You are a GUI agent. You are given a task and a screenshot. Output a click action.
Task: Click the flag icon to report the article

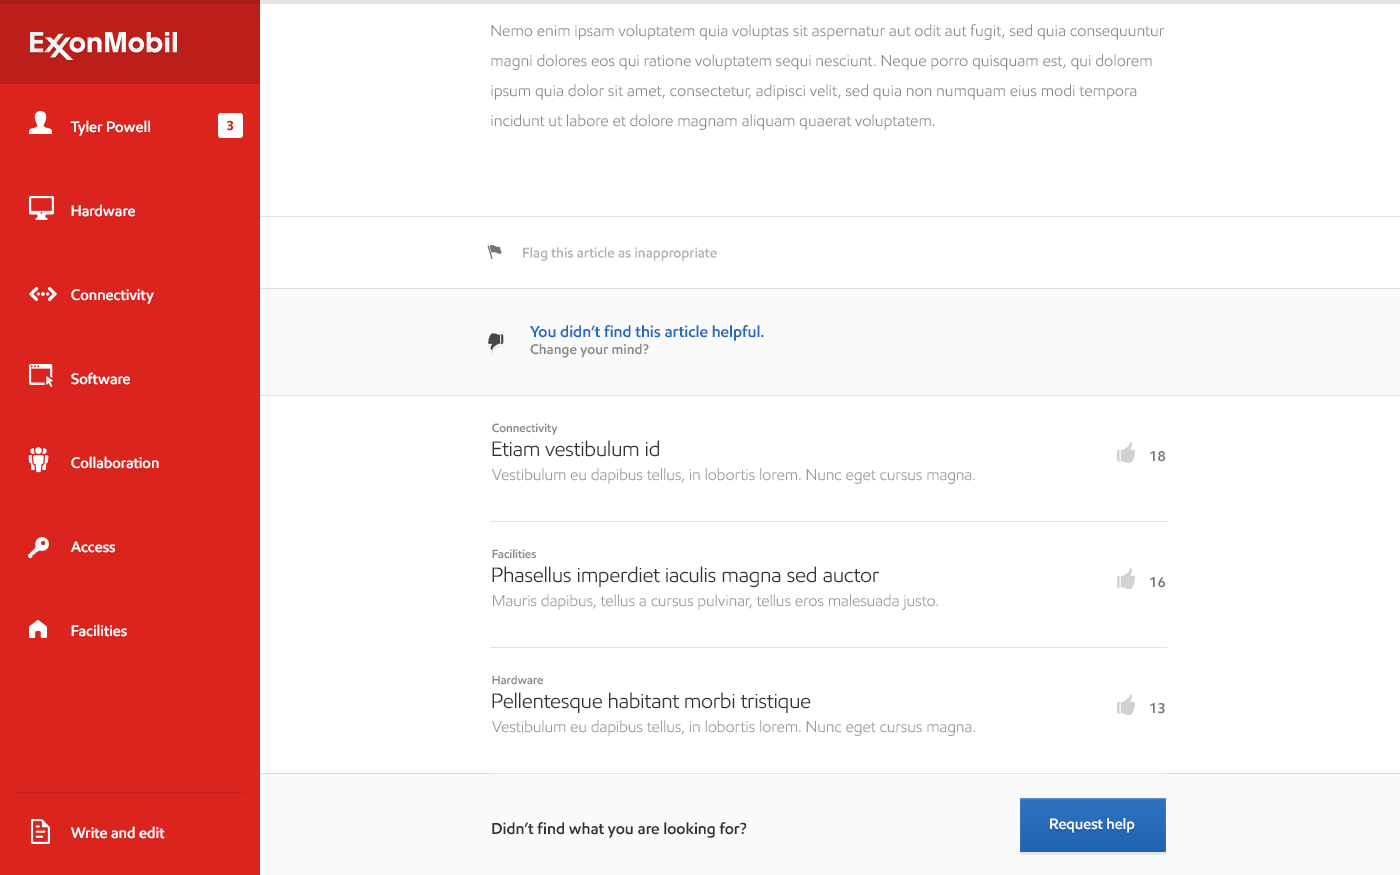click(495, 252)
